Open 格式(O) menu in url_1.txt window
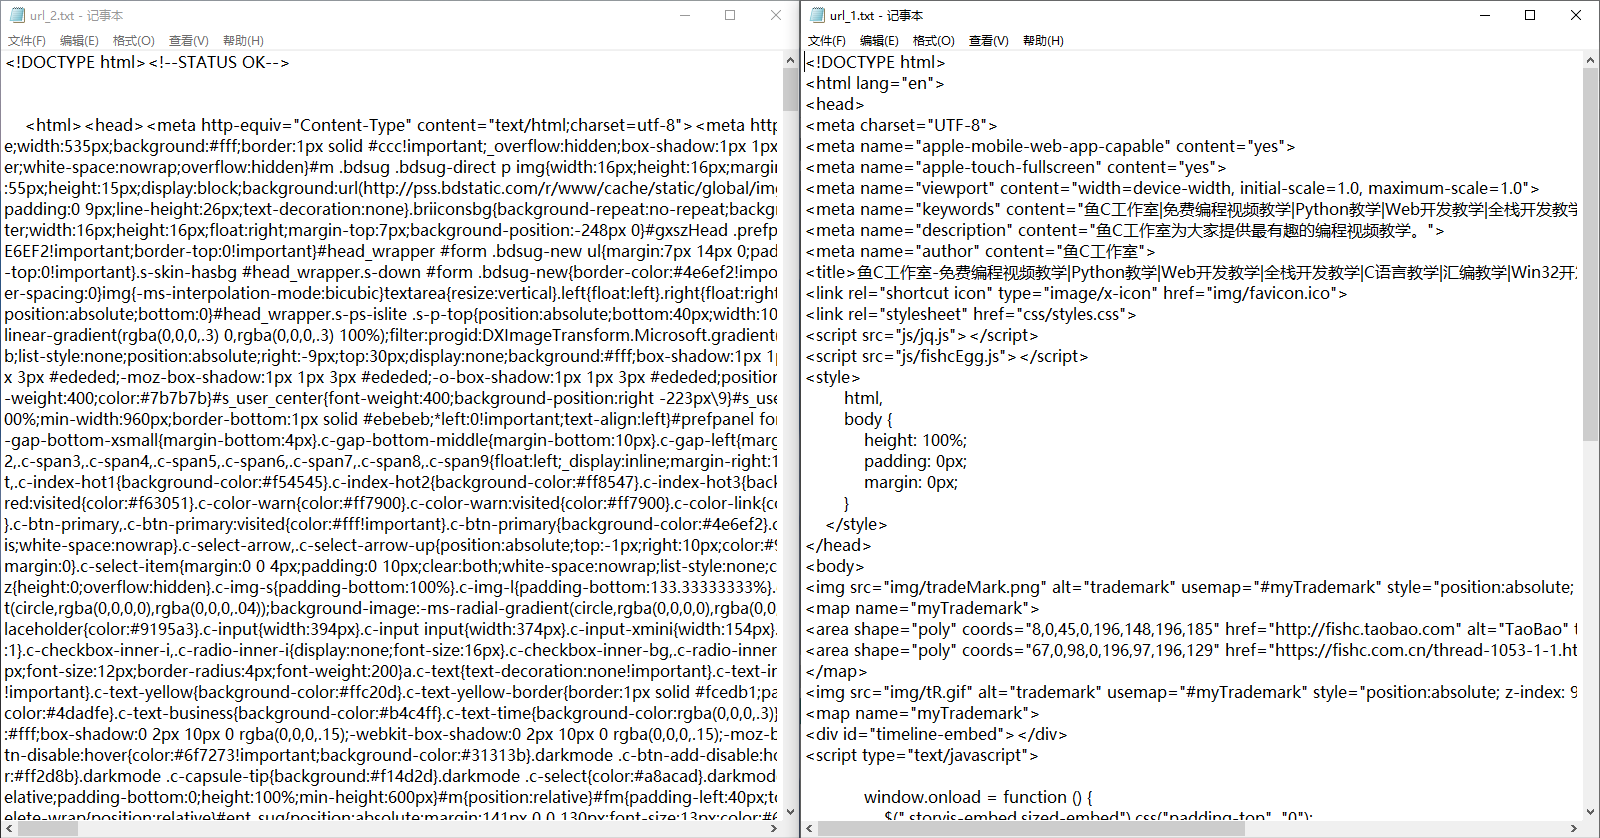The width and height of the screenshot is (1600, 838). click(x=934, y=41)
